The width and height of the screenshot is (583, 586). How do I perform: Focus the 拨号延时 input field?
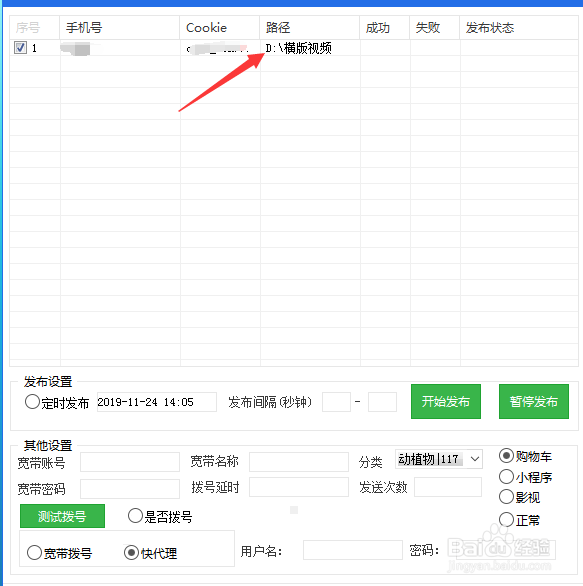coord(299,487)
